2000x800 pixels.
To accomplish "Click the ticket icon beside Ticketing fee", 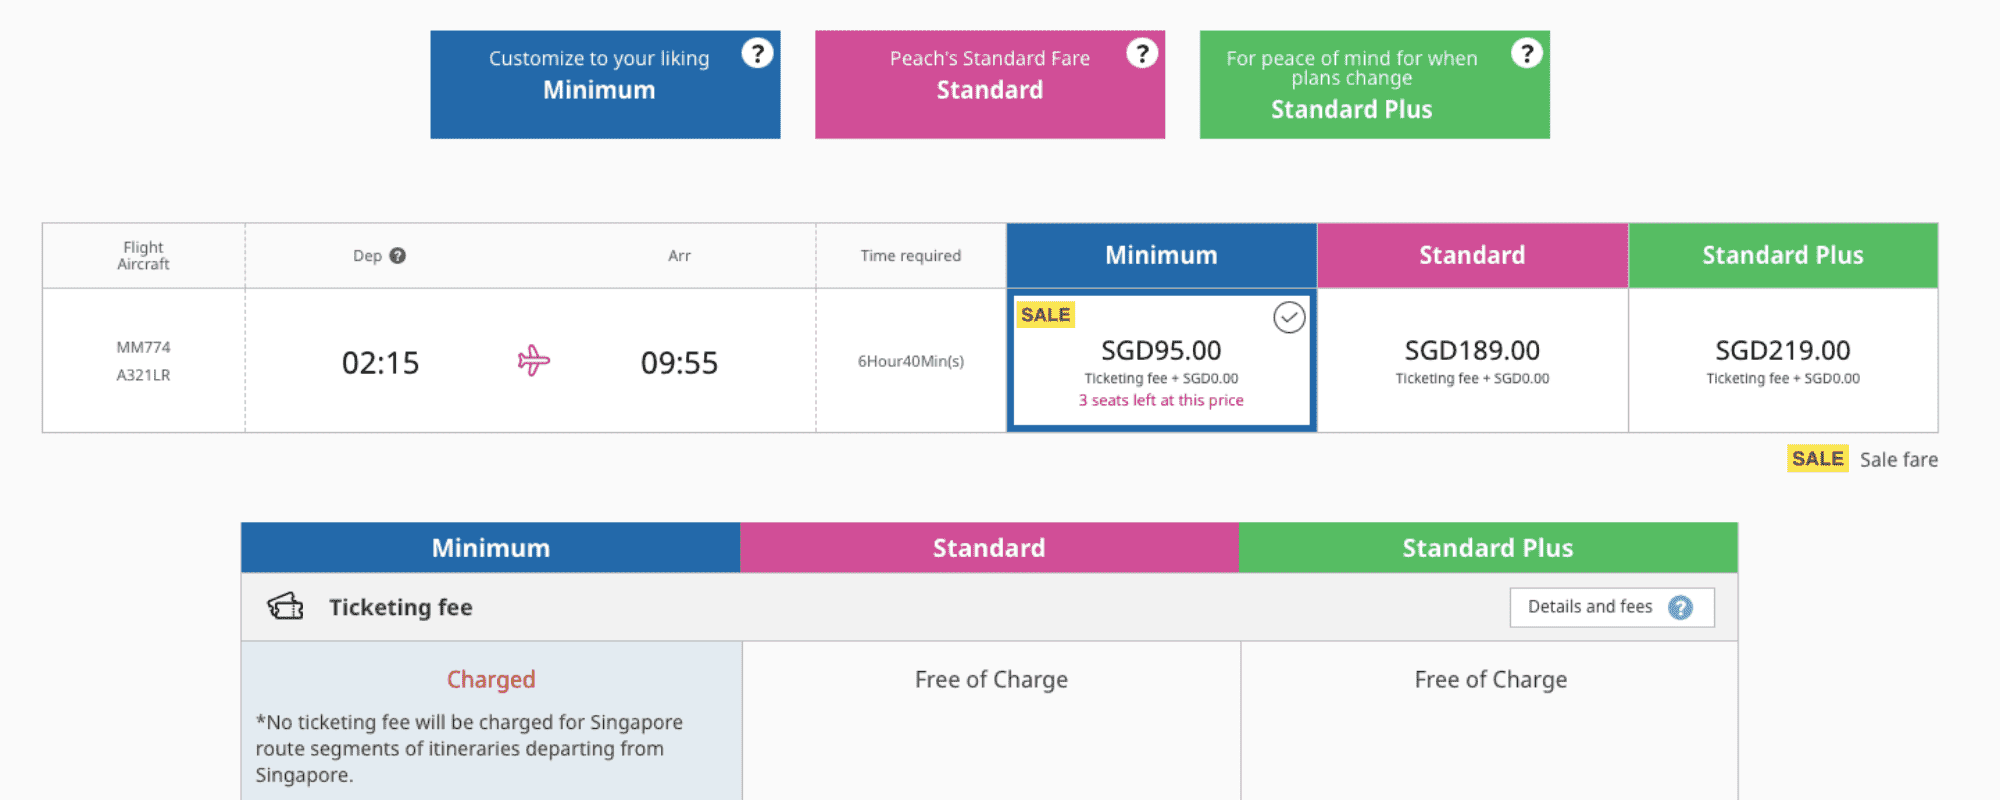I will click(x=285, y=606).
